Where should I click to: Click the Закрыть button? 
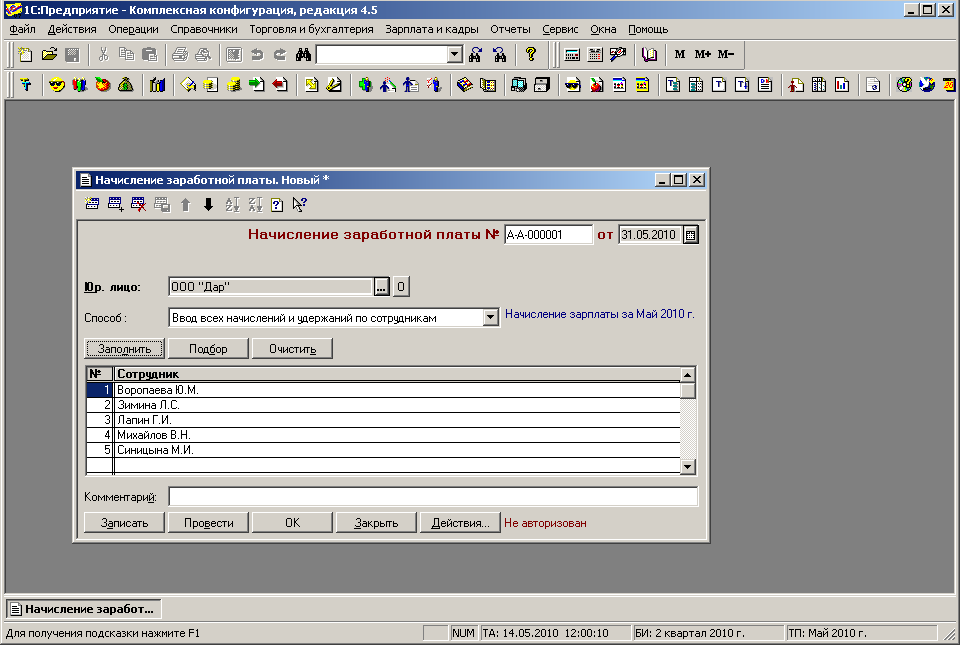[x=377, y=523]
